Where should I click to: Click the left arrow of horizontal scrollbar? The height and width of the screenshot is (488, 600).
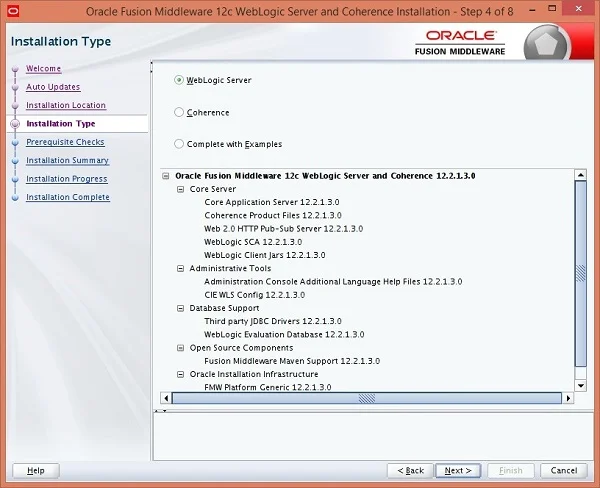tap(166, 398)
